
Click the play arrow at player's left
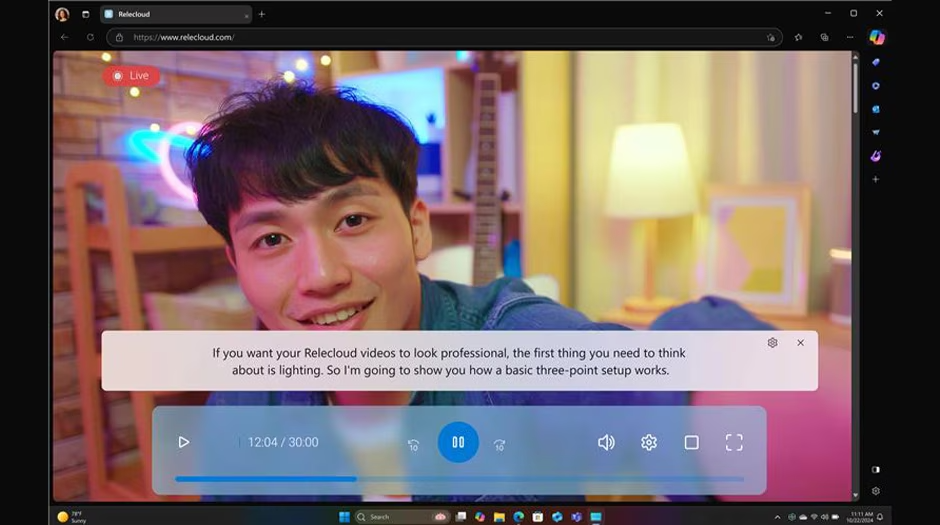183,442
